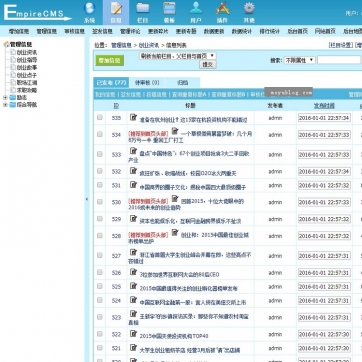362x362 pixels.
Task: Click the red 推荐到首页头部 tag in row 534
Action: [x=148, y=134]
